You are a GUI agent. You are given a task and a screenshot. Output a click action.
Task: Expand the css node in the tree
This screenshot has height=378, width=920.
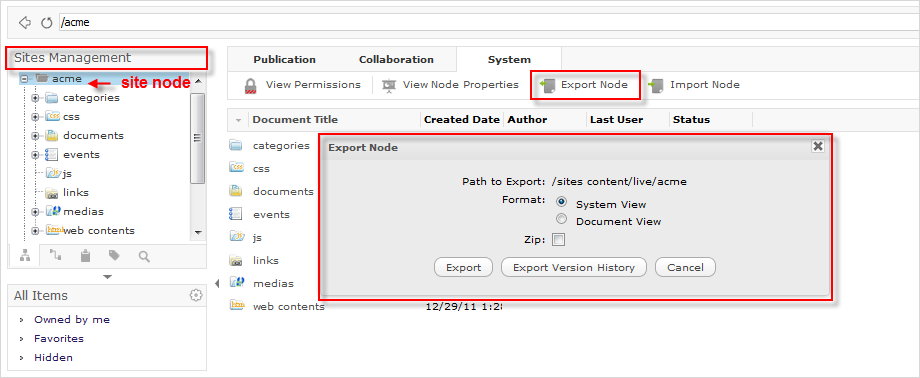35,117
